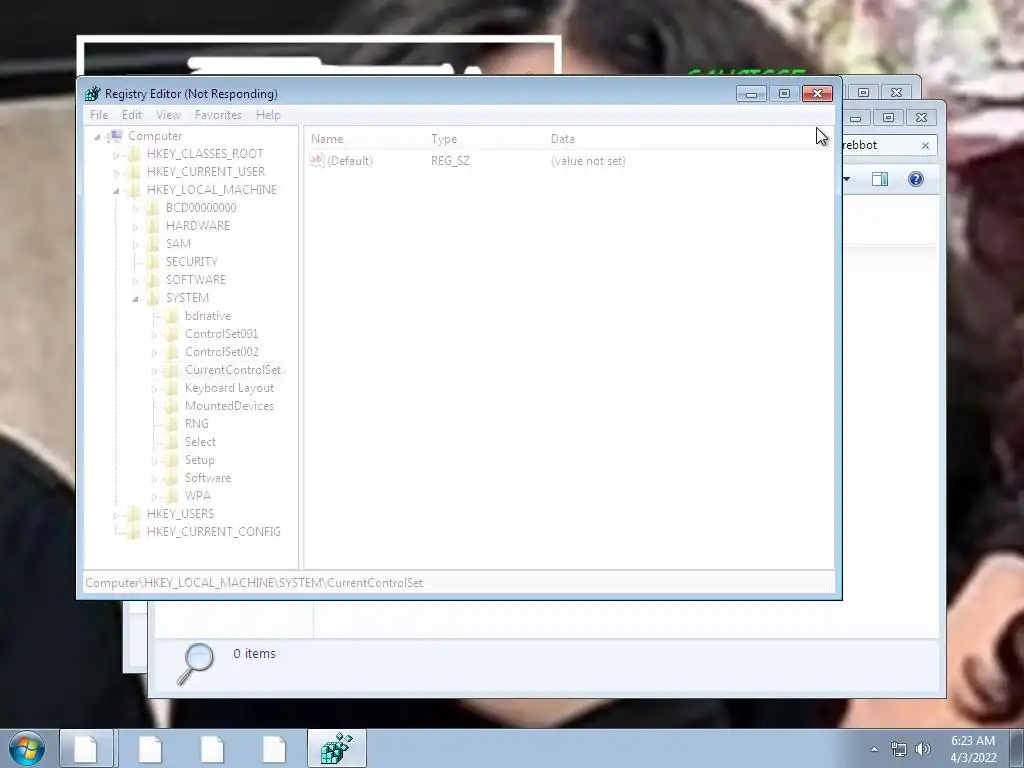The image size is (1024, 768).
Task: Expand the BCD00000000 node arrow
Action: 135,208
